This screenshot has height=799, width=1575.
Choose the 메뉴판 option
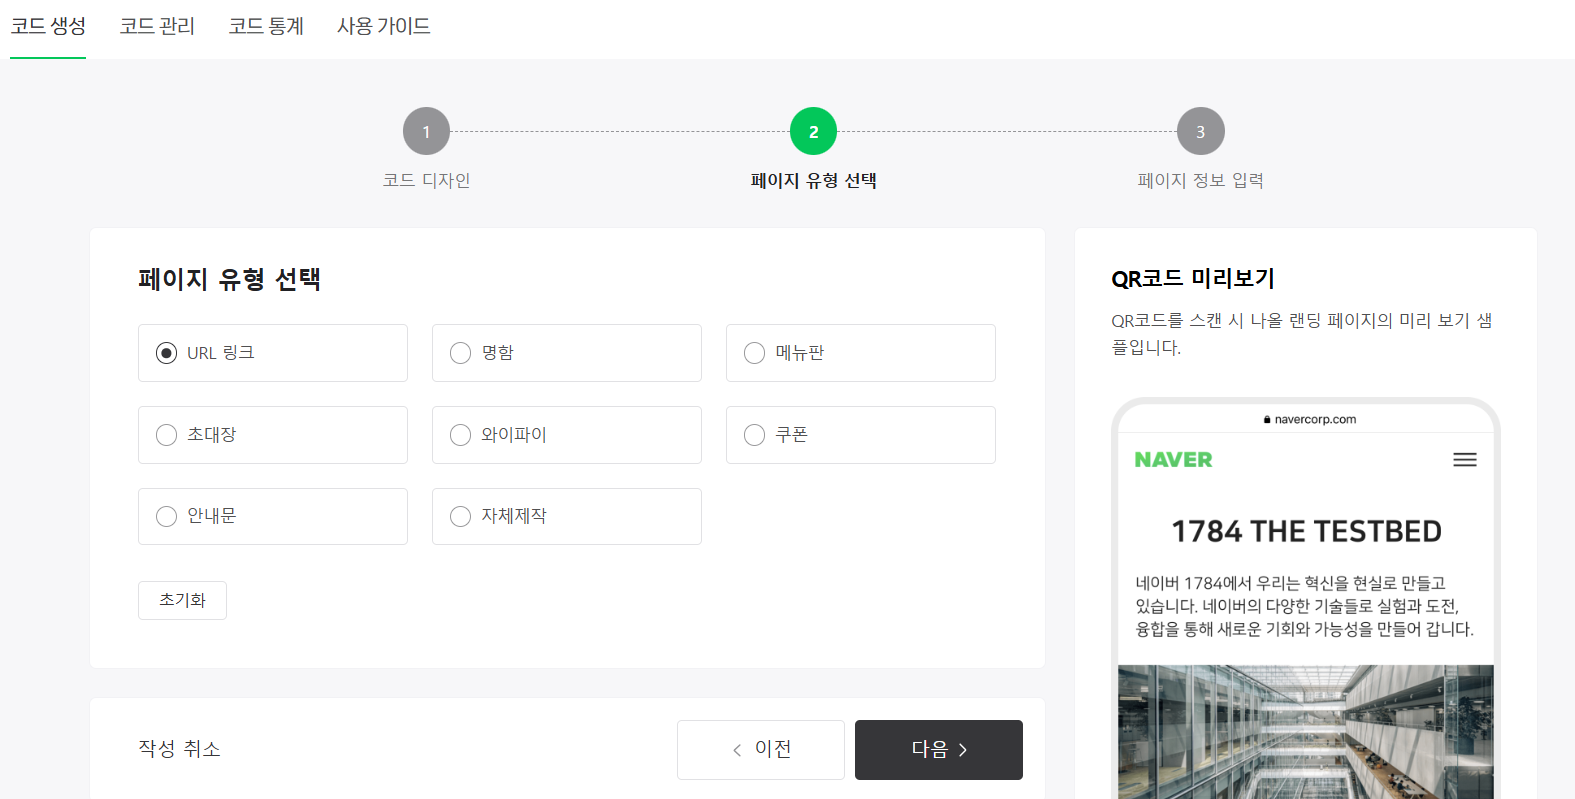[x=753, y=352]
